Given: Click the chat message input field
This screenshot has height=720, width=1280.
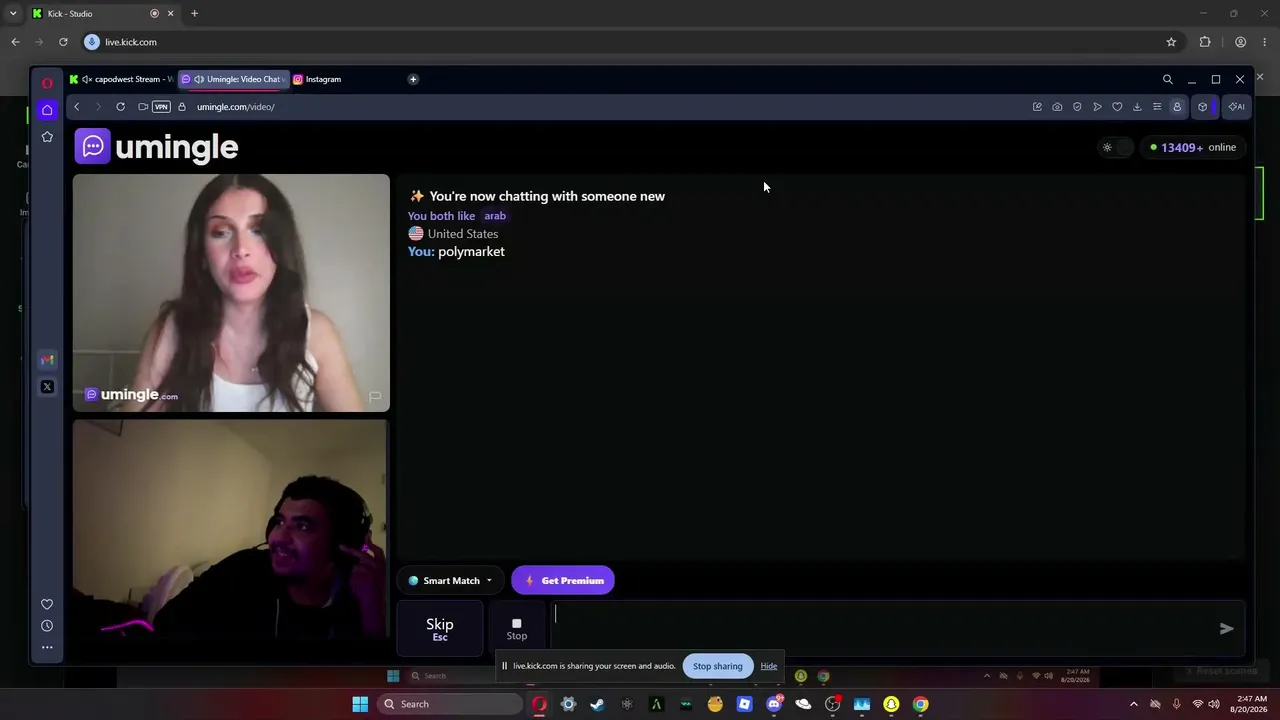Looking at the screenshot, I should 880,628.
